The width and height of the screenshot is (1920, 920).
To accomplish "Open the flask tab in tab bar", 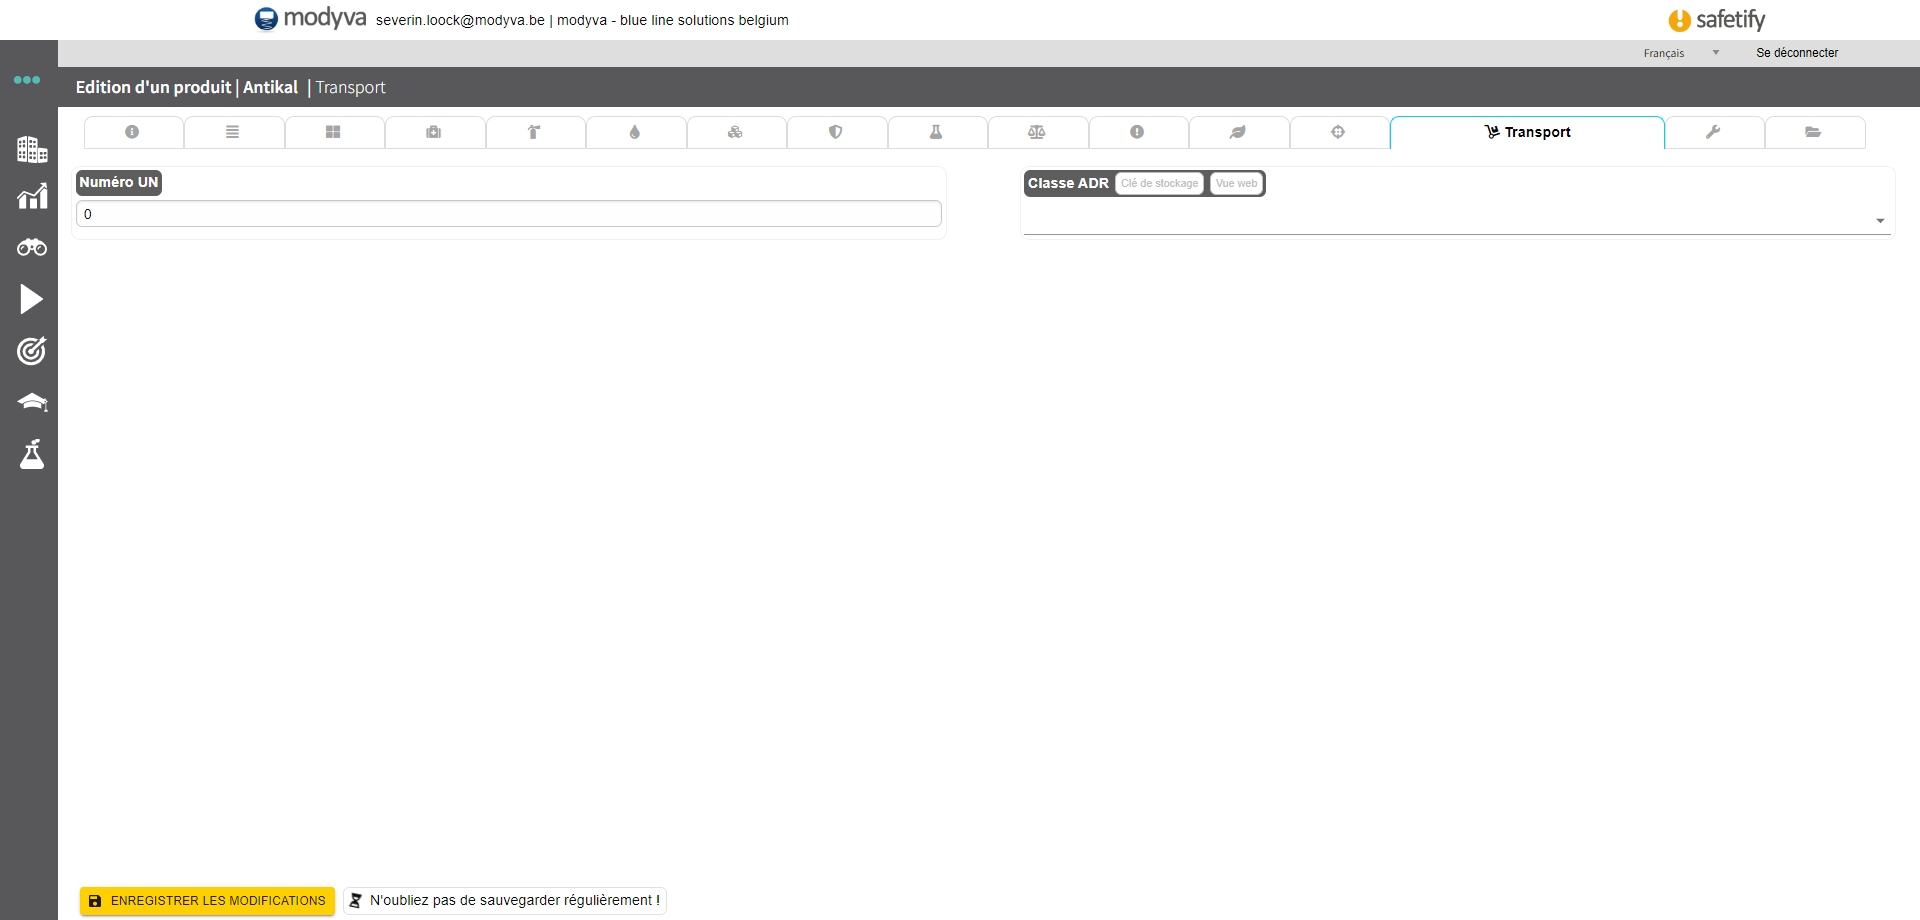I will pyautogui.click(x=937, y=132).
